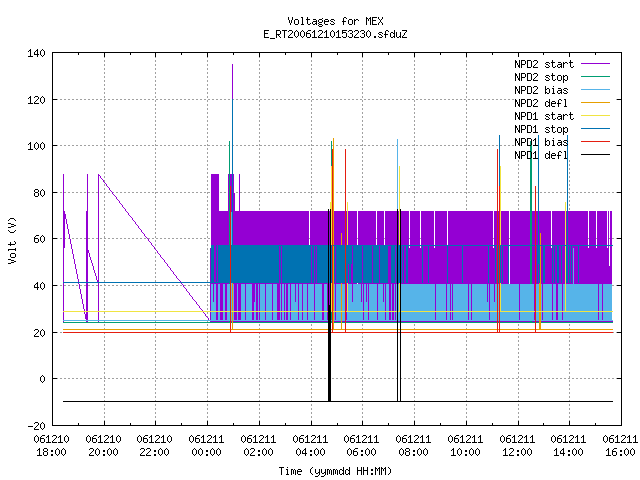This screenshot has width=640, height=480.
Task: Click the 'NPD1 stop' legend label
Action: point(541,129)
